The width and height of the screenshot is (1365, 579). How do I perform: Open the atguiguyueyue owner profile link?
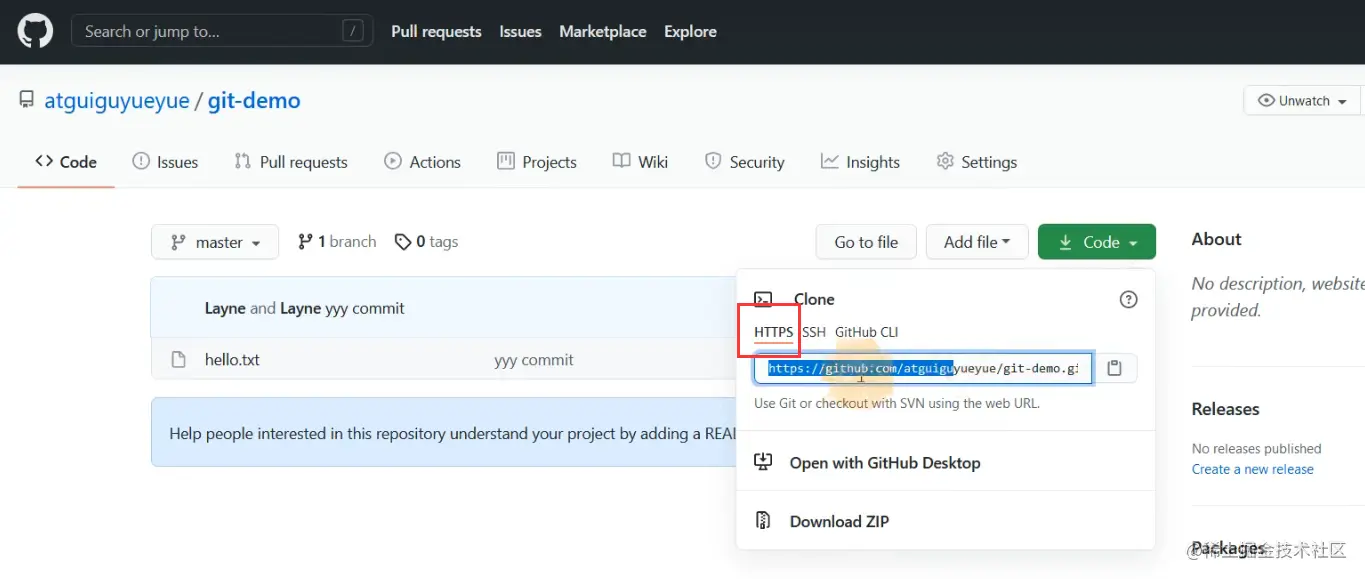[117, 101]
